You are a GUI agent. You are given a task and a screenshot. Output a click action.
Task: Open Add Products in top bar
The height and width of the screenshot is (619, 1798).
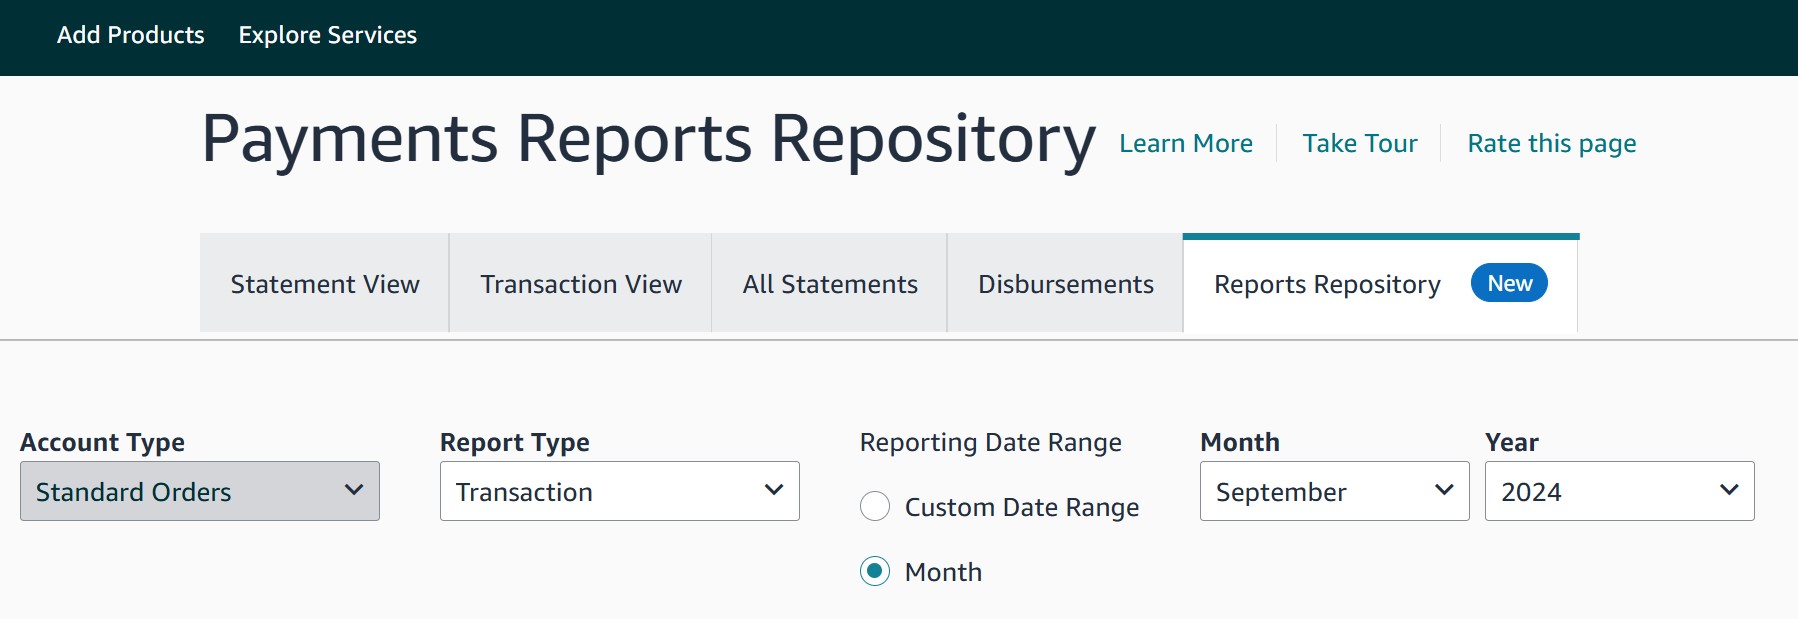[x=131, y=35]
